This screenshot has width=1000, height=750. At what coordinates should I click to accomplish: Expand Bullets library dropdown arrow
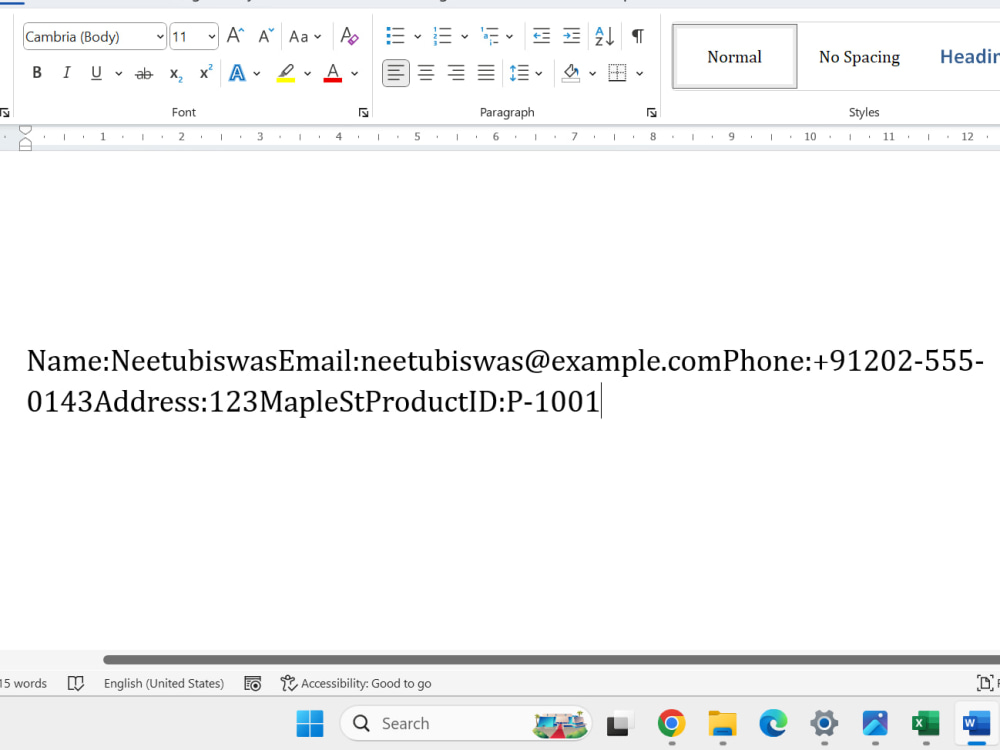[x=418, y=37]
